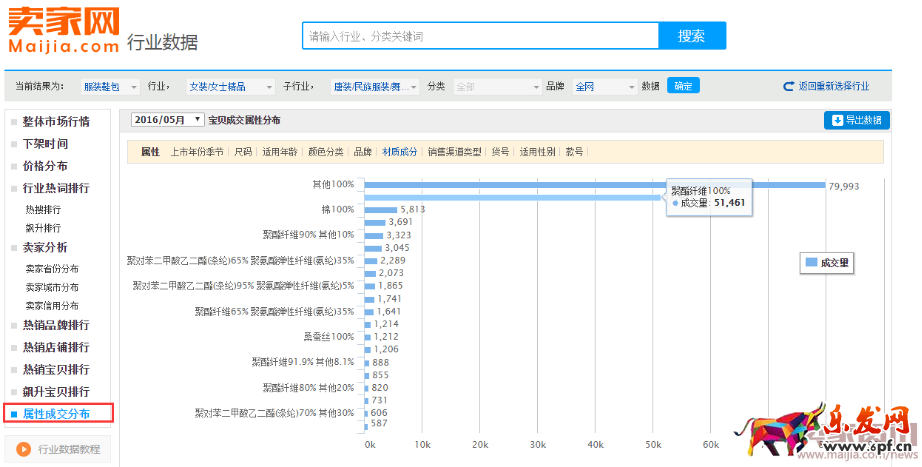Switch to 销售渠道类型 attribute tab
This screenshot has height=467, width=922.
click(x=455, y=152)
